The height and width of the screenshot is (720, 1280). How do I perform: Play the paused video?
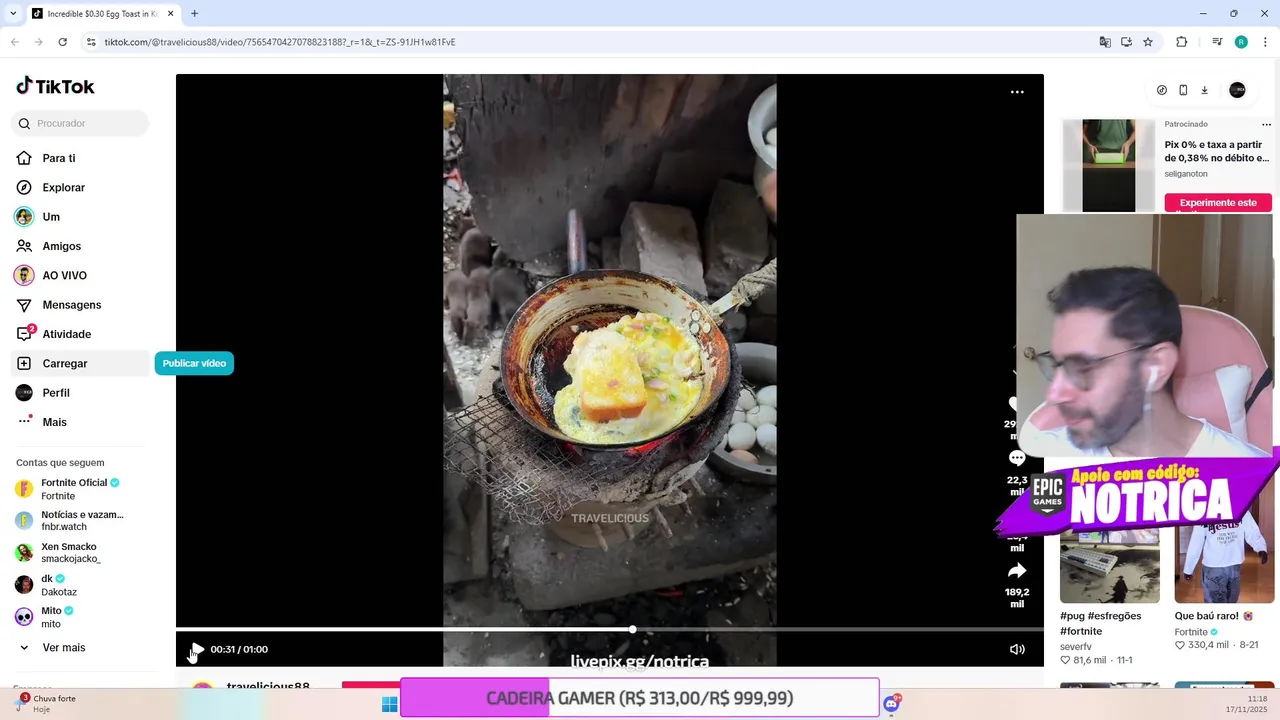click(x=197, y=649)
